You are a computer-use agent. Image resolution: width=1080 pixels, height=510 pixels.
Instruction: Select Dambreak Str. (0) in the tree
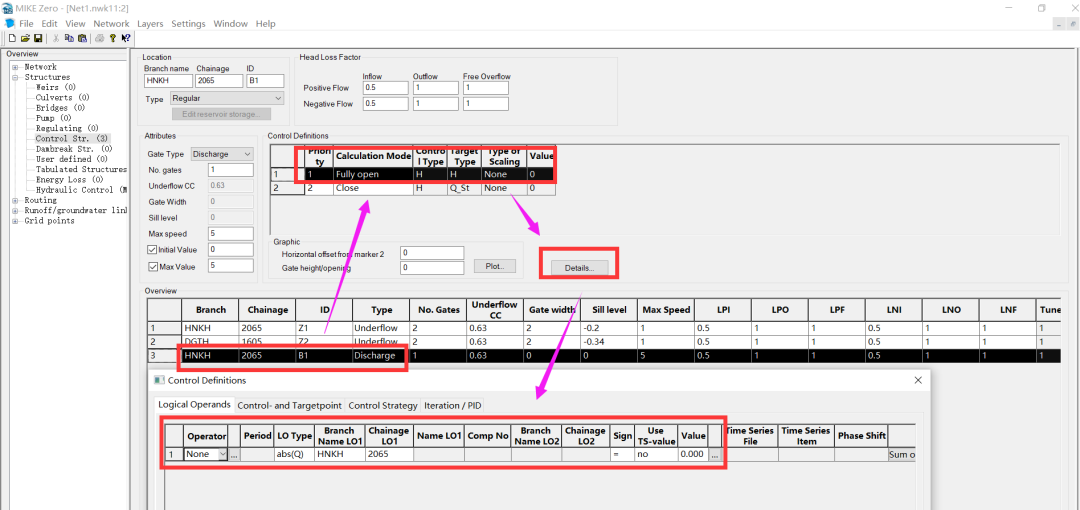click(x=74, y=149)
